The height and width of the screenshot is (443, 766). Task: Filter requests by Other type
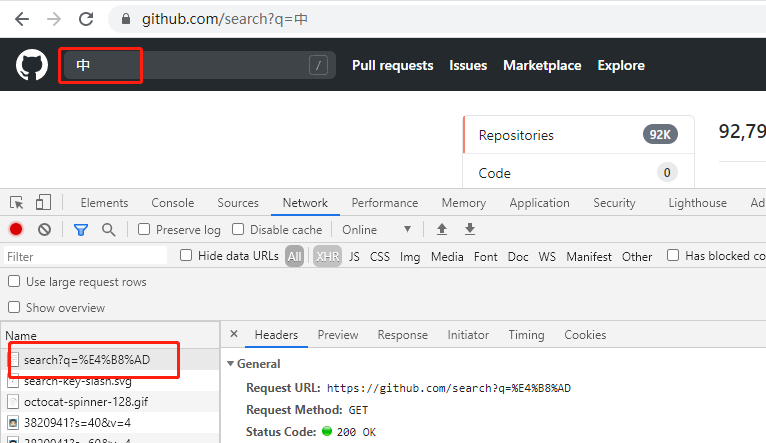point(637,257)
